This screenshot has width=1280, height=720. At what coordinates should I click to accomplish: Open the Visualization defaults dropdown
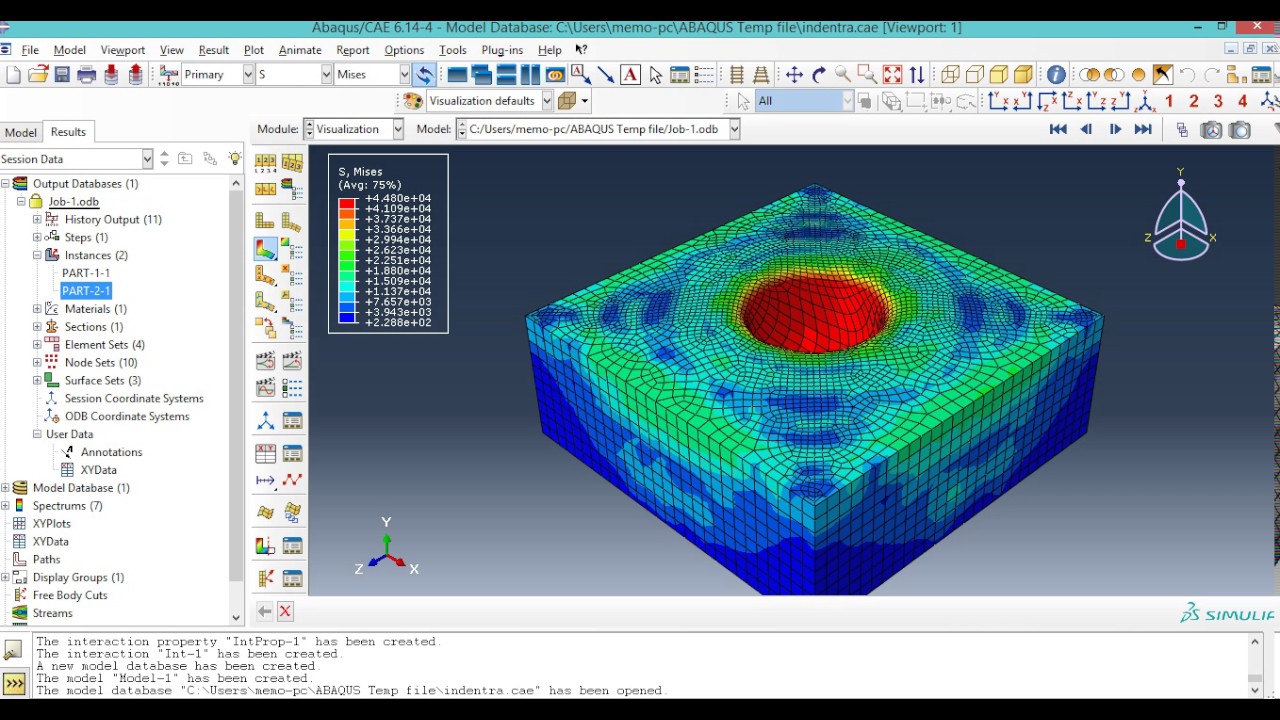coord(547,101)
